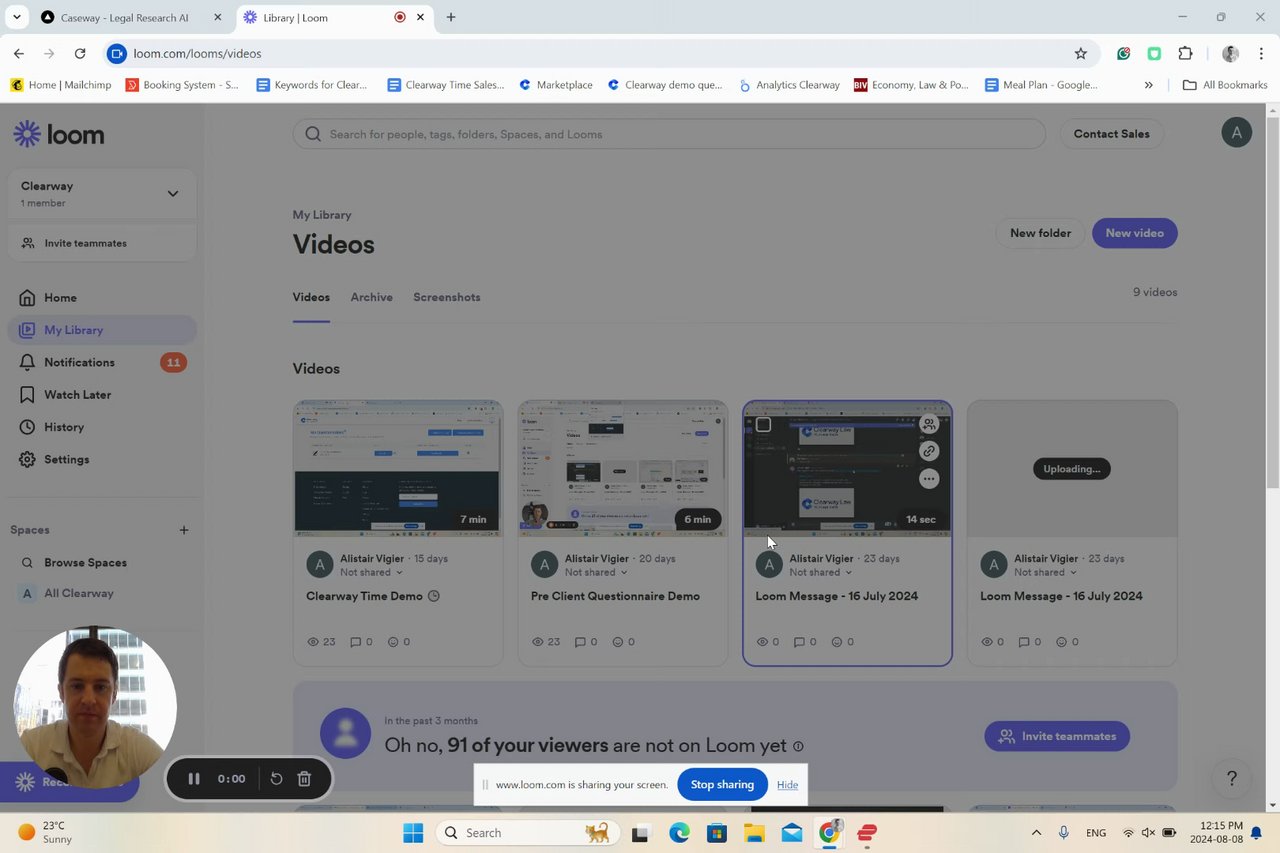Pause the Loom recording
This screenshot has width=1280, height=853.
(x=194, y=779)
